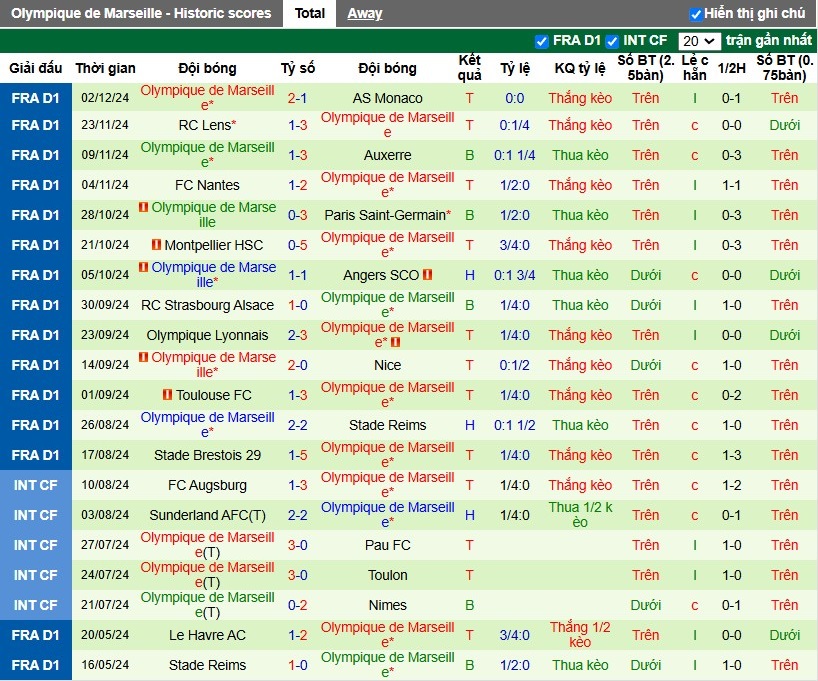The height and width of the screenshot is (681, 818).
Task: Click the Olympique de Marseille - Historic scores title
Action: tap(141, 13)
